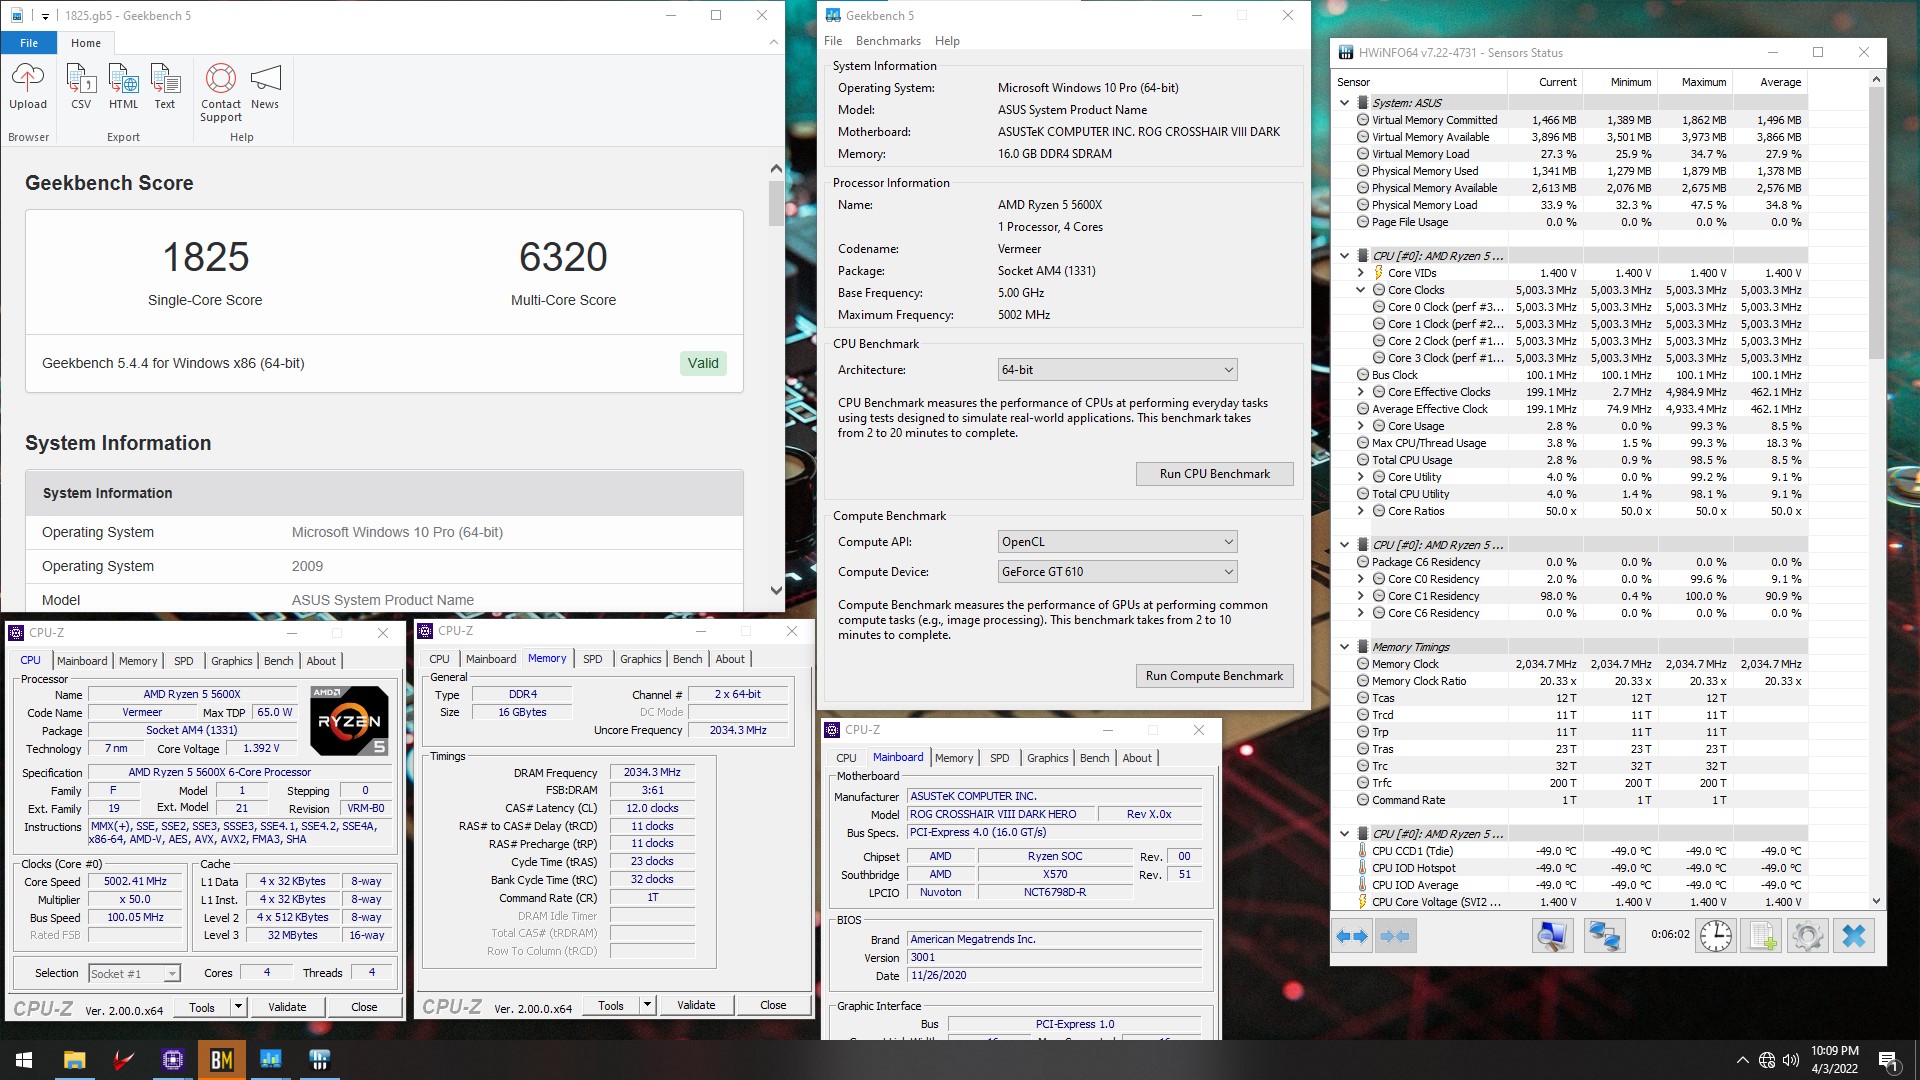Click the network tray icon

click(x=1767, y=1060)
